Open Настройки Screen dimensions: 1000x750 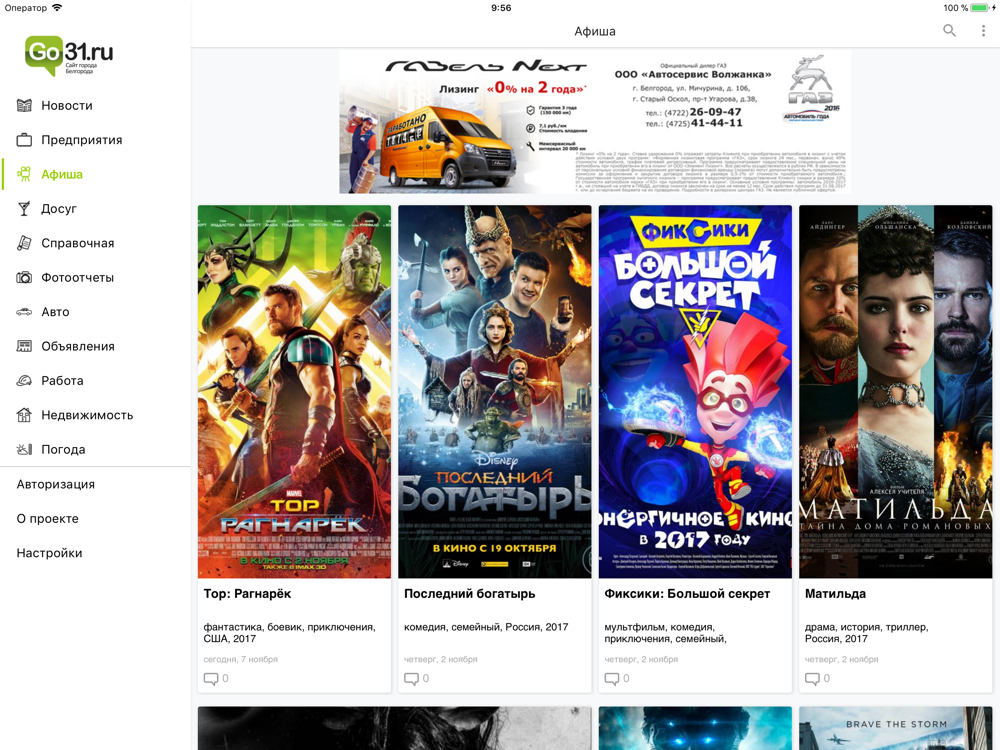tap(49, 553)
